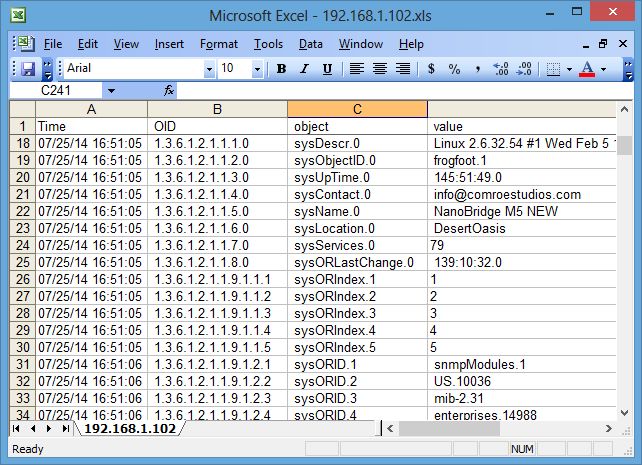Center align cell text
Screen dimensions: 642x465
(380, 69)
